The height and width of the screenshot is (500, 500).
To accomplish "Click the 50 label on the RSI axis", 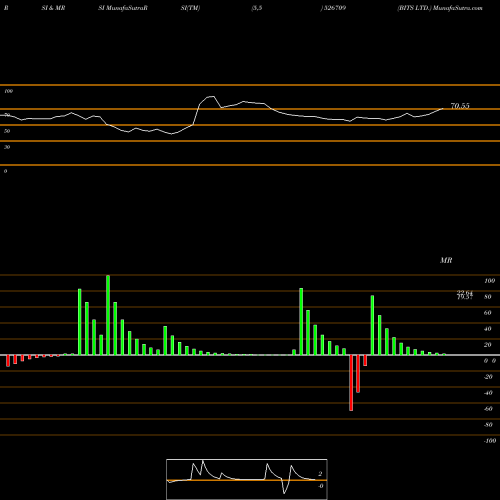I will (7, 131).
